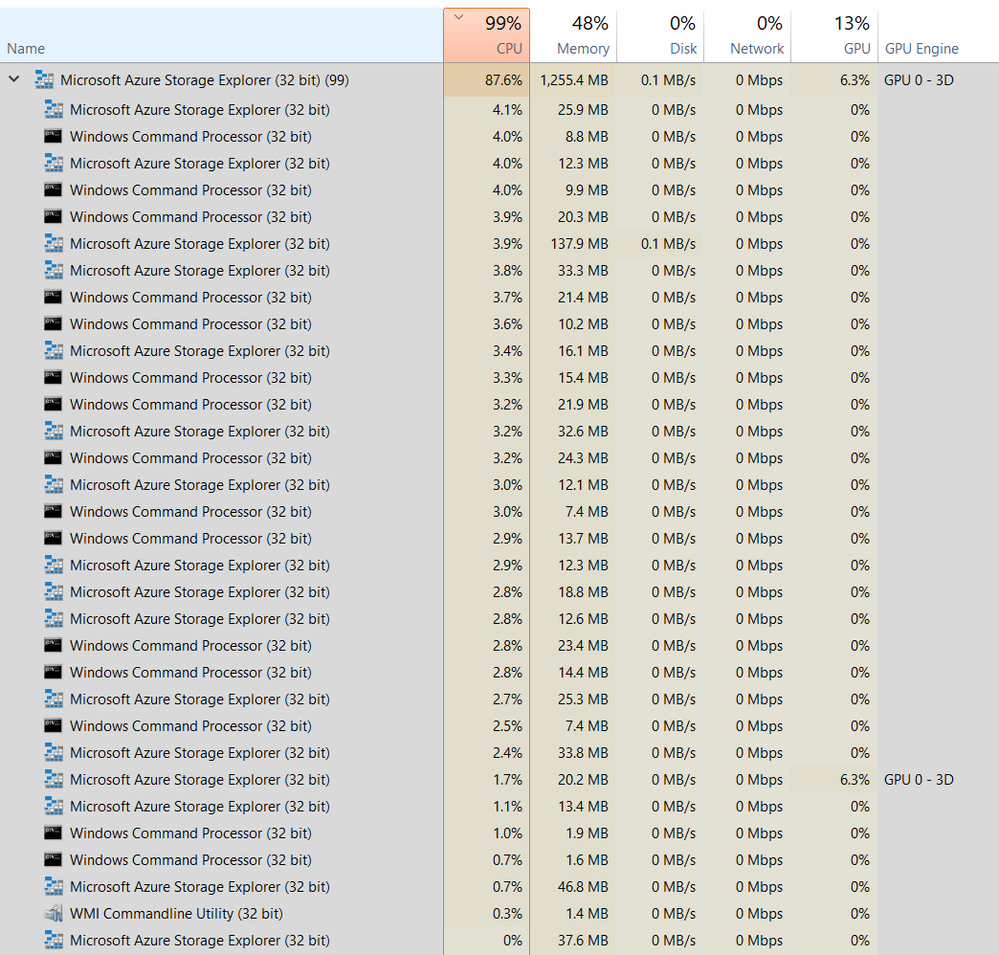
Task: Click the 0 Mbps network value in the 87.6% row
Action: 759,80
